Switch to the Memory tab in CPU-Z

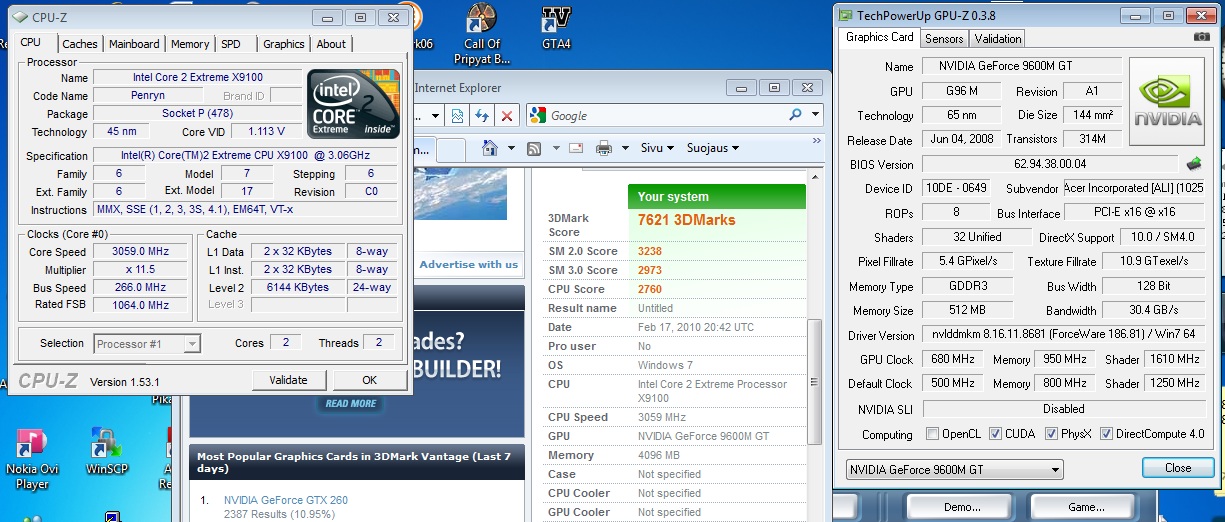190,44
